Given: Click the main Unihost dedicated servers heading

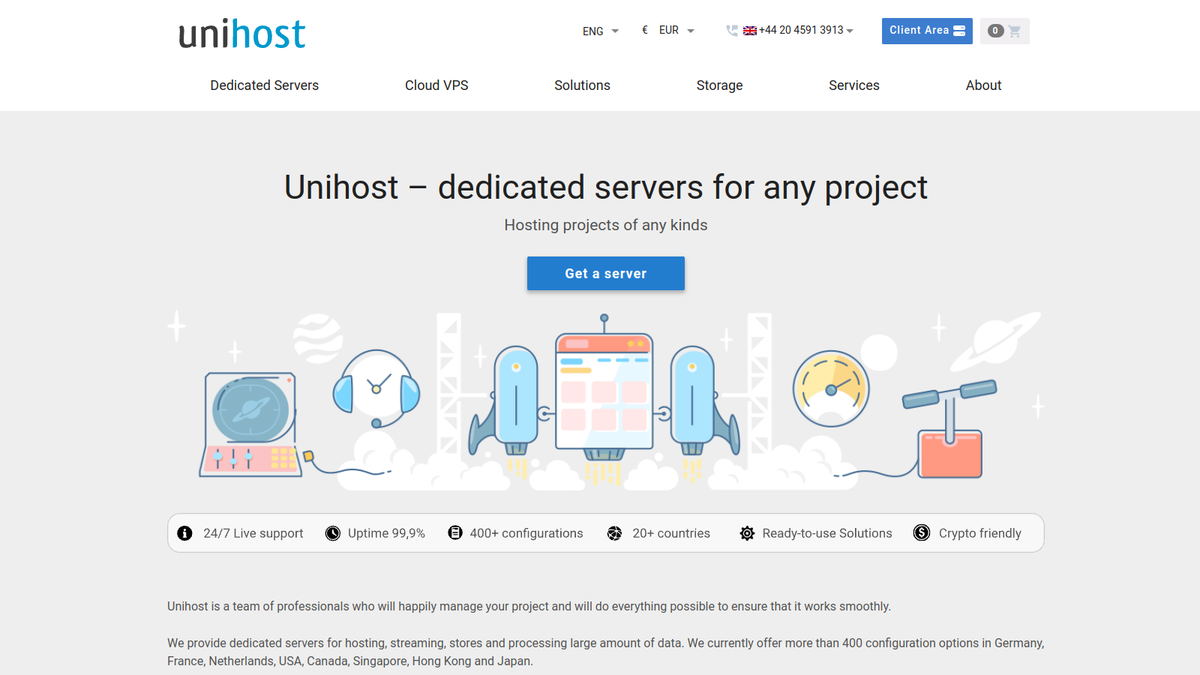Looking at the screenshot, I should pyautogui.click(x=606, y=187).
